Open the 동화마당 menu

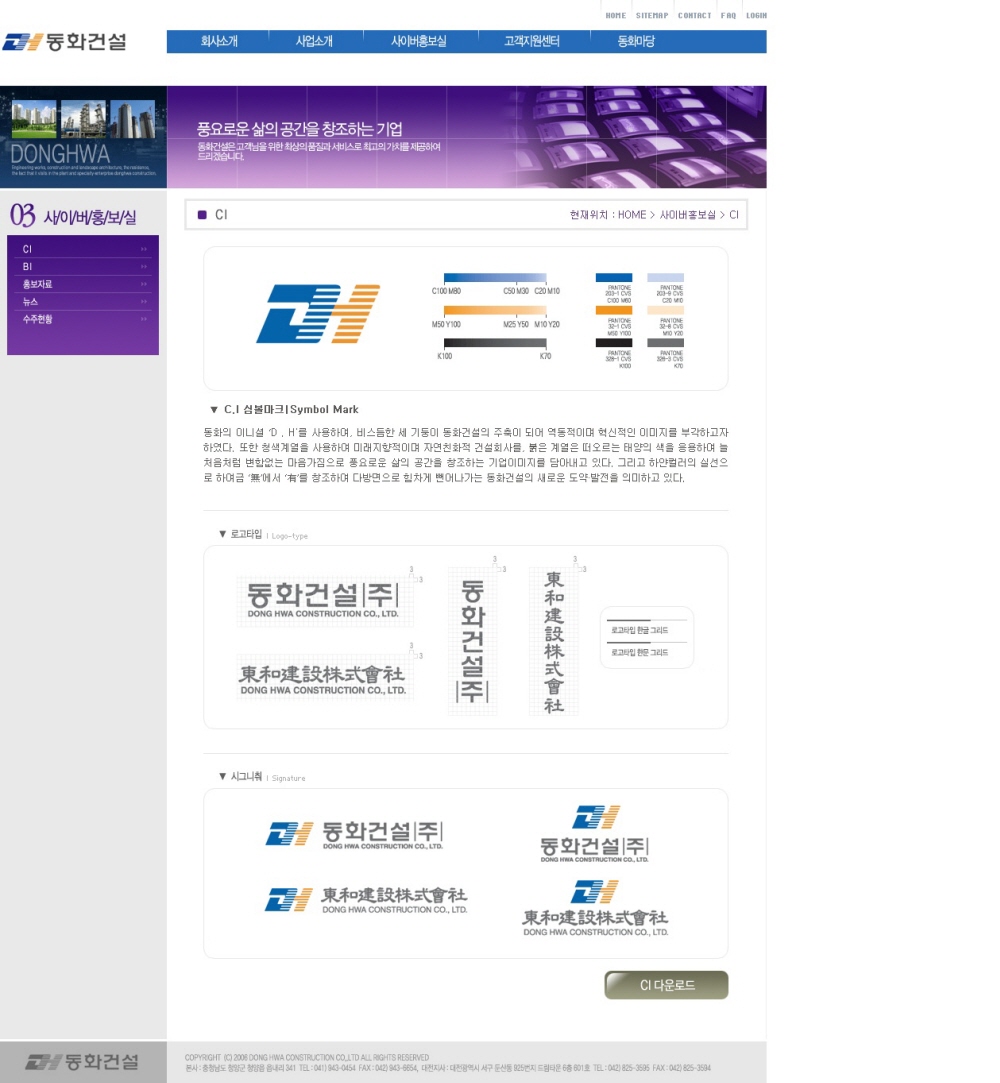point(636,42)
